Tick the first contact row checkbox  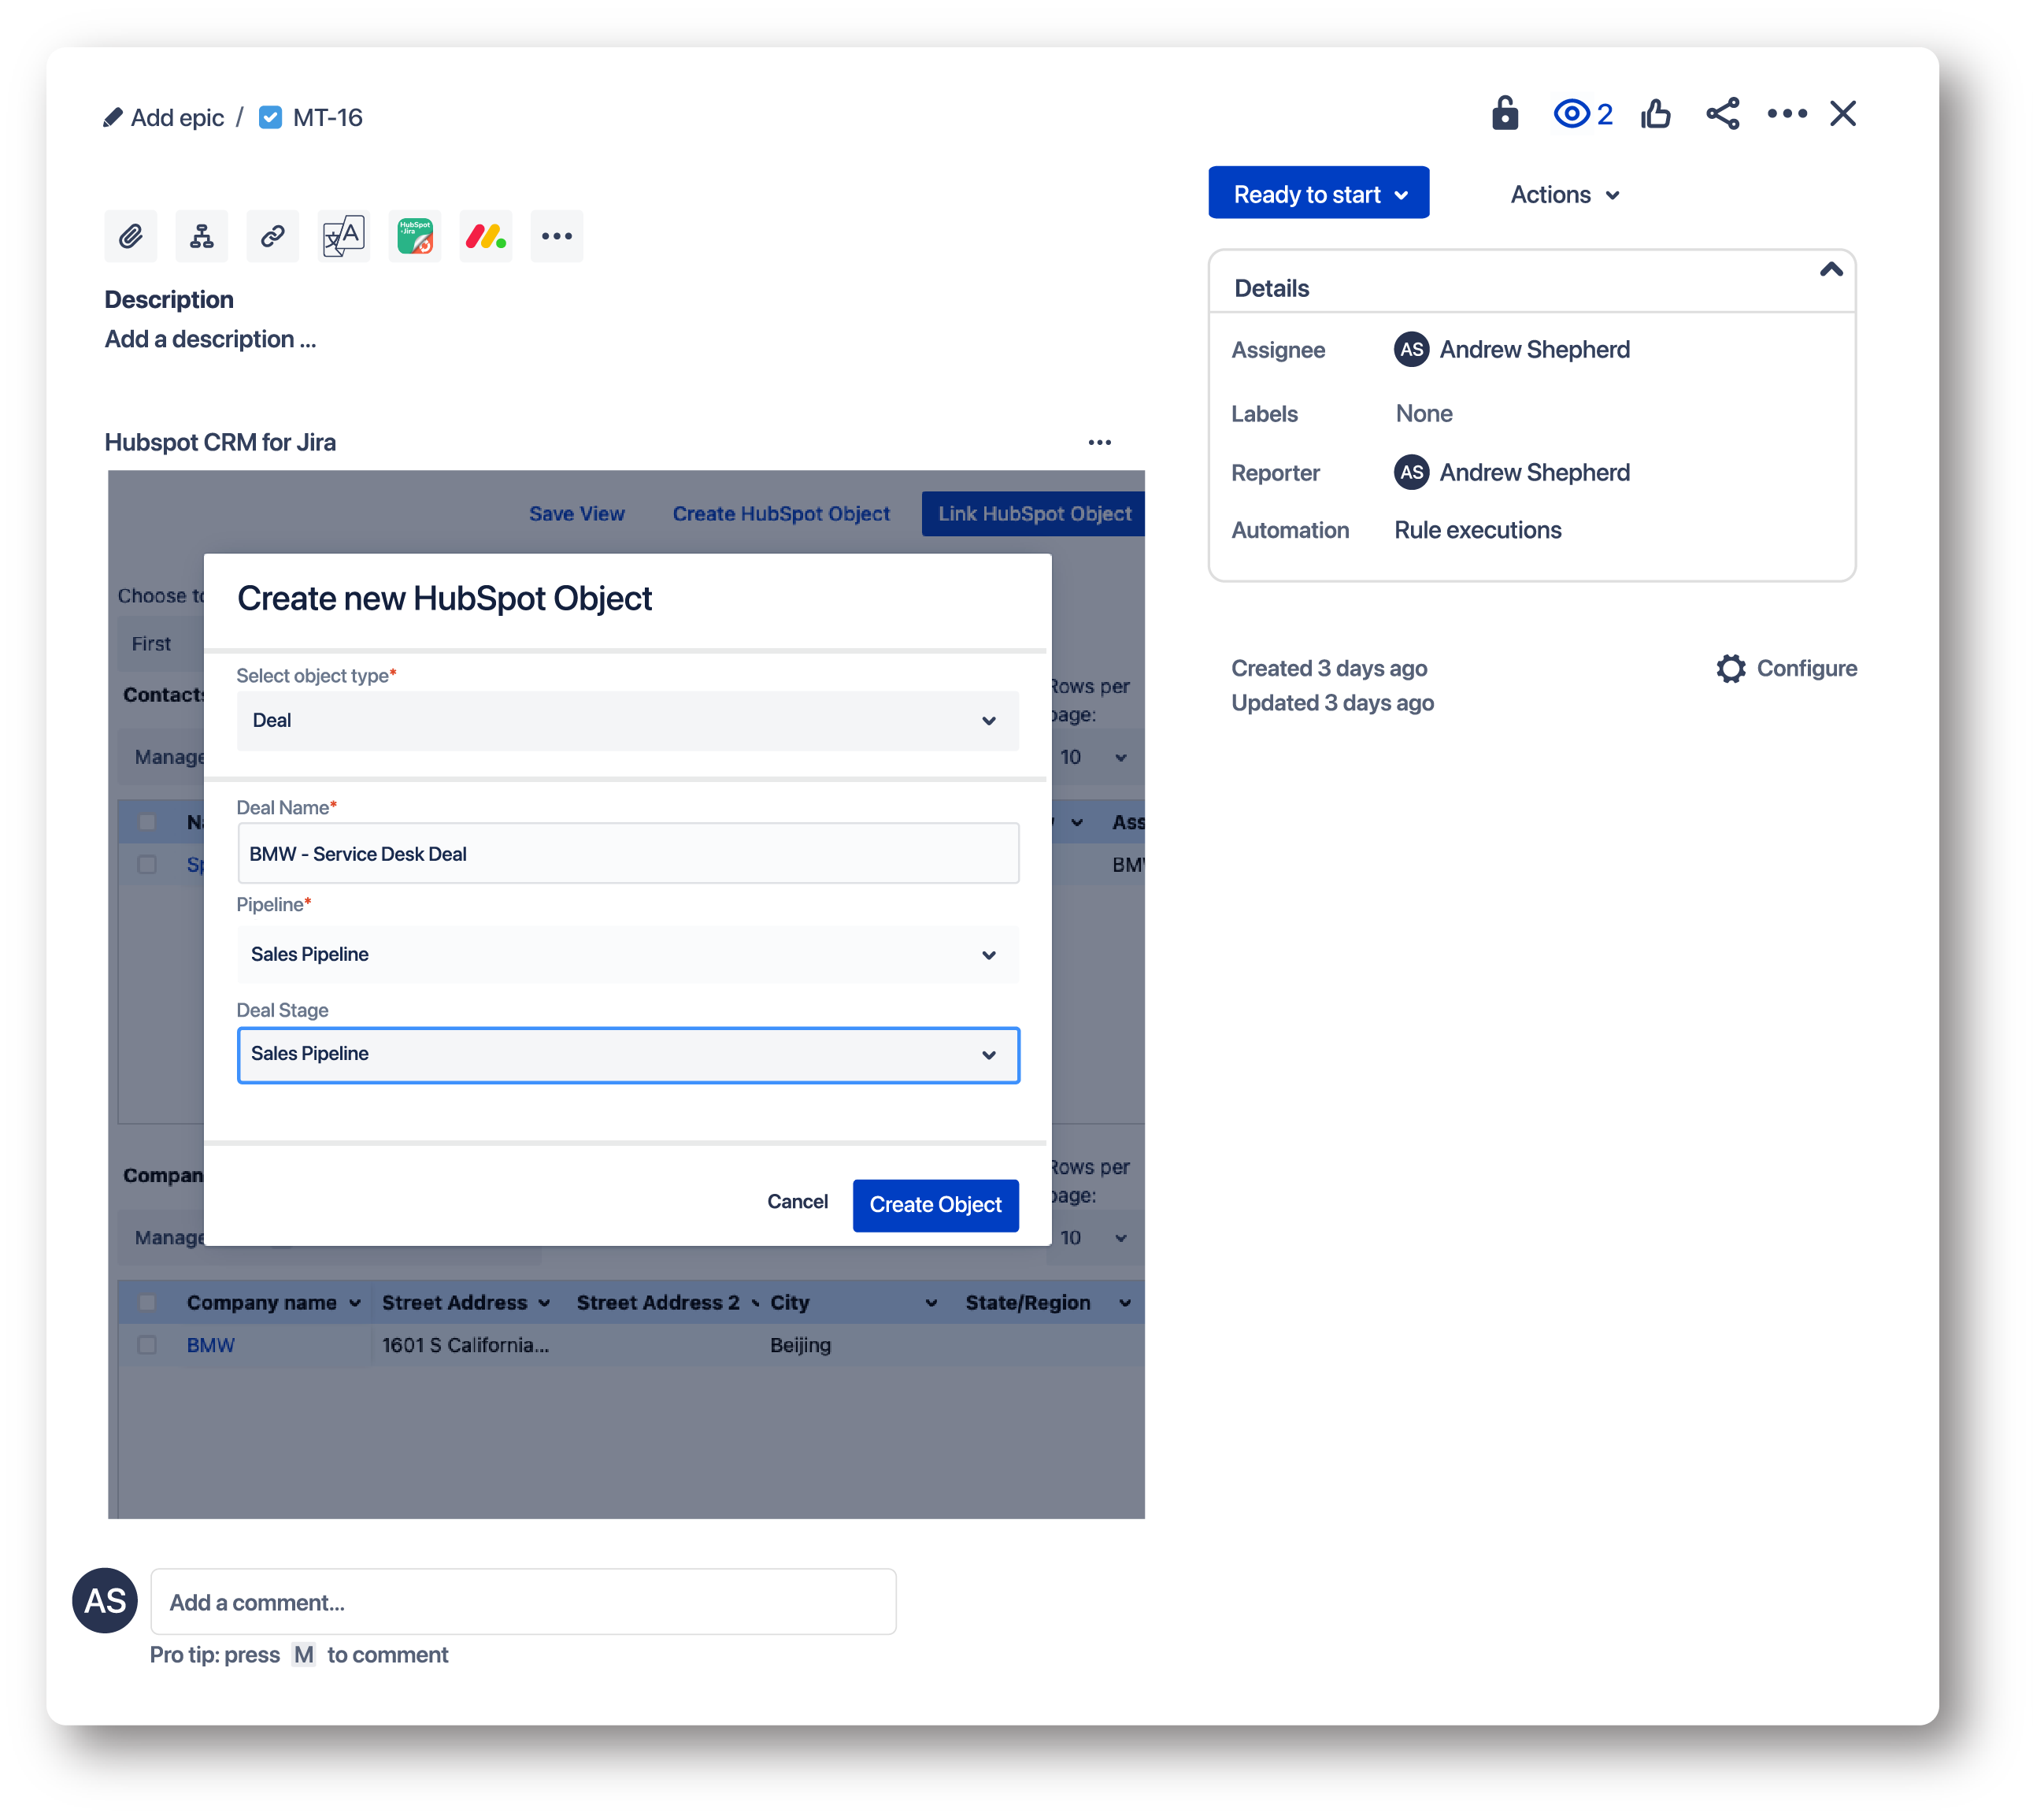(x=147, y=865)
